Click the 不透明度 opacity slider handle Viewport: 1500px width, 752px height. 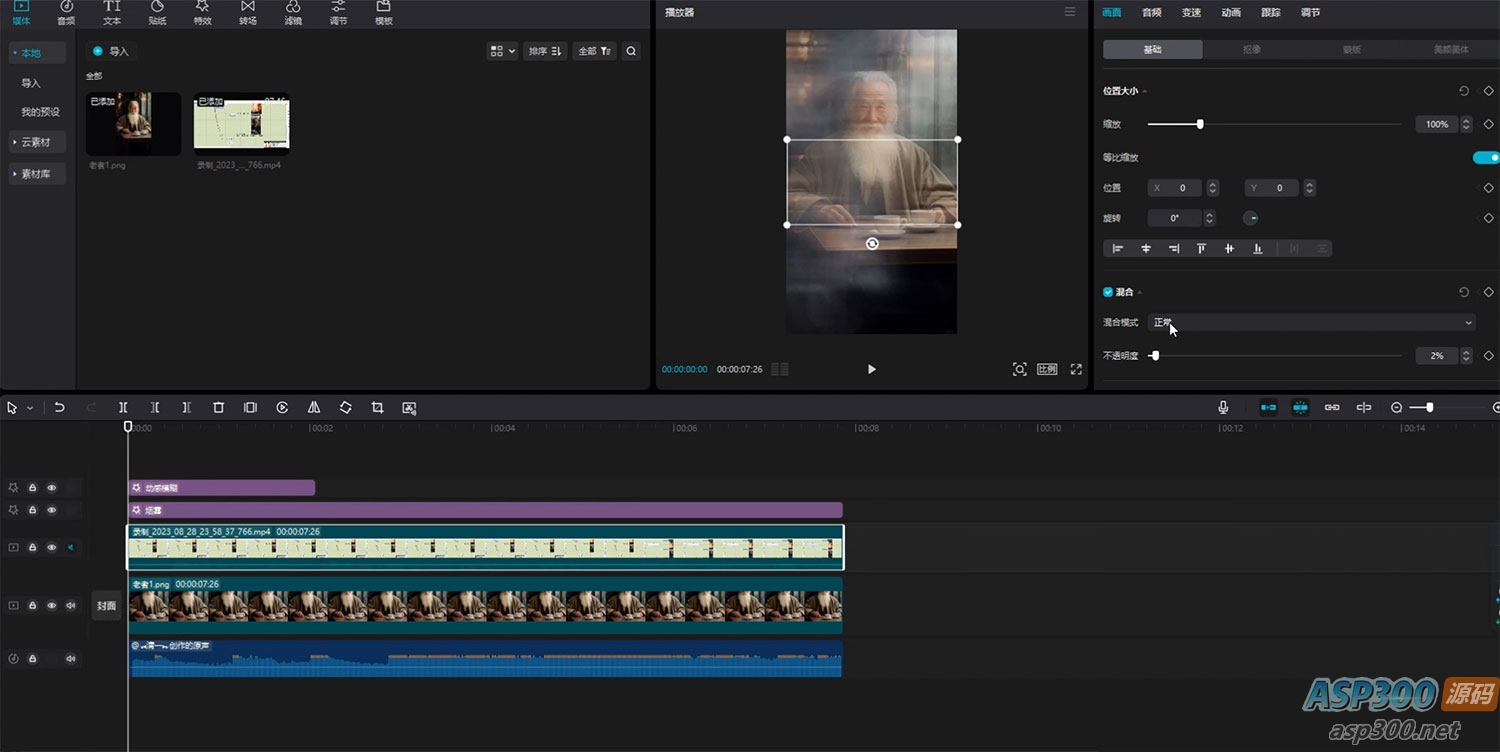[1155, 356]
